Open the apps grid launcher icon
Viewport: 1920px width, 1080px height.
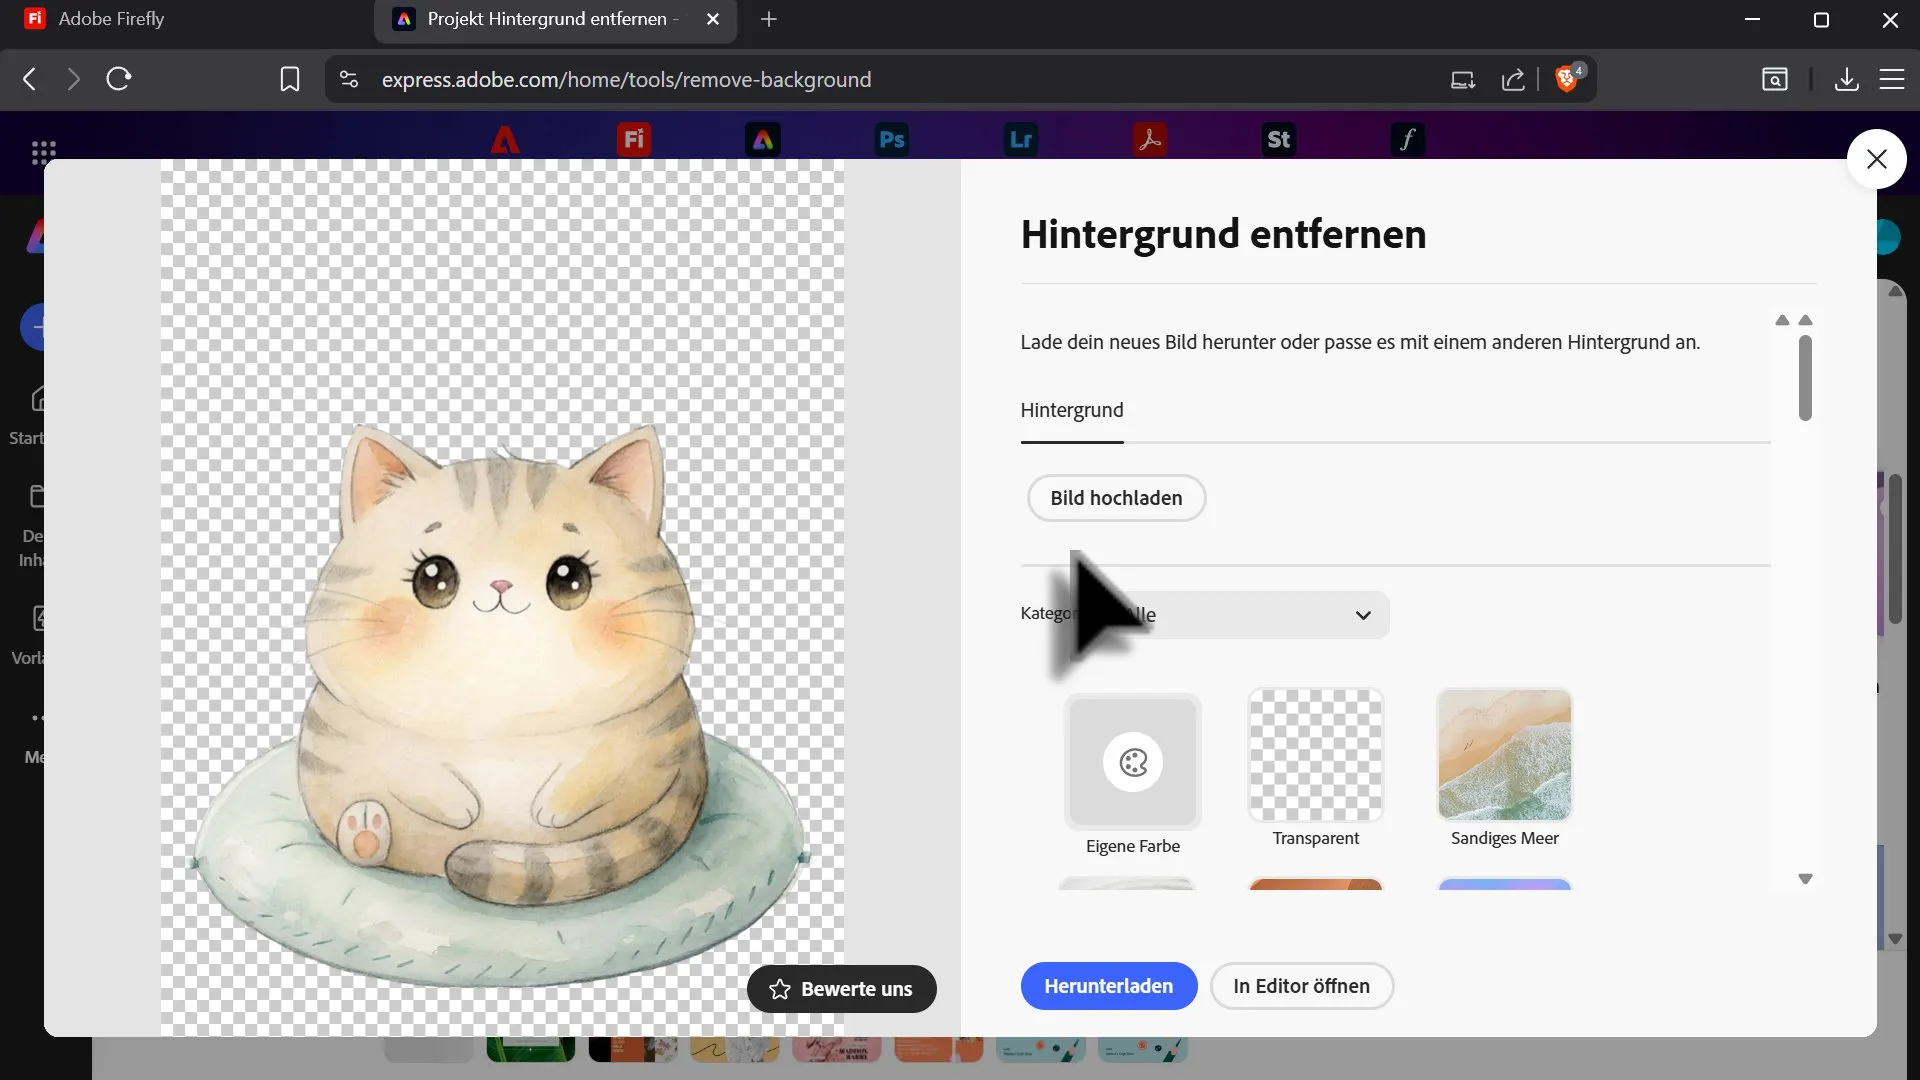pyautogui.click(x=43, y=152)
